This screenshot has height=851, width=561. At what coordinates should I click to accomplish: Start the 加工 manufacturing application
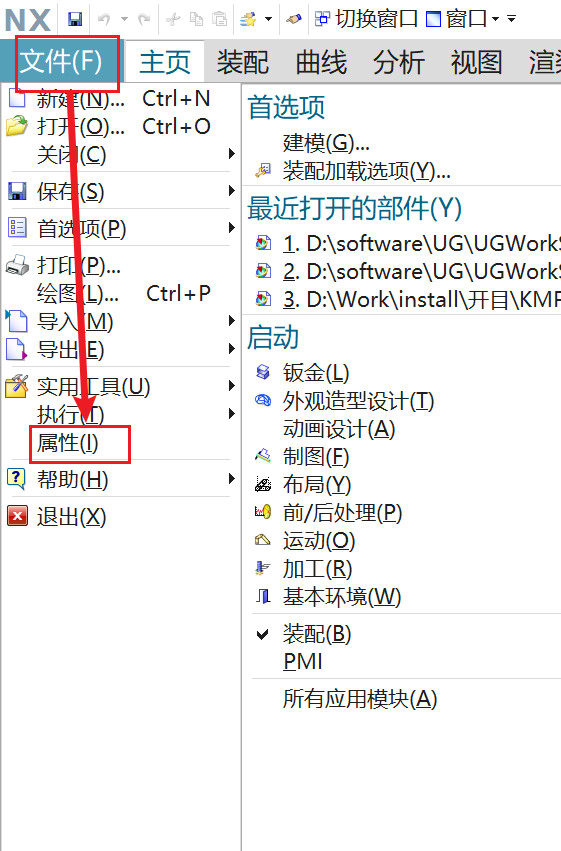[317, 569]
